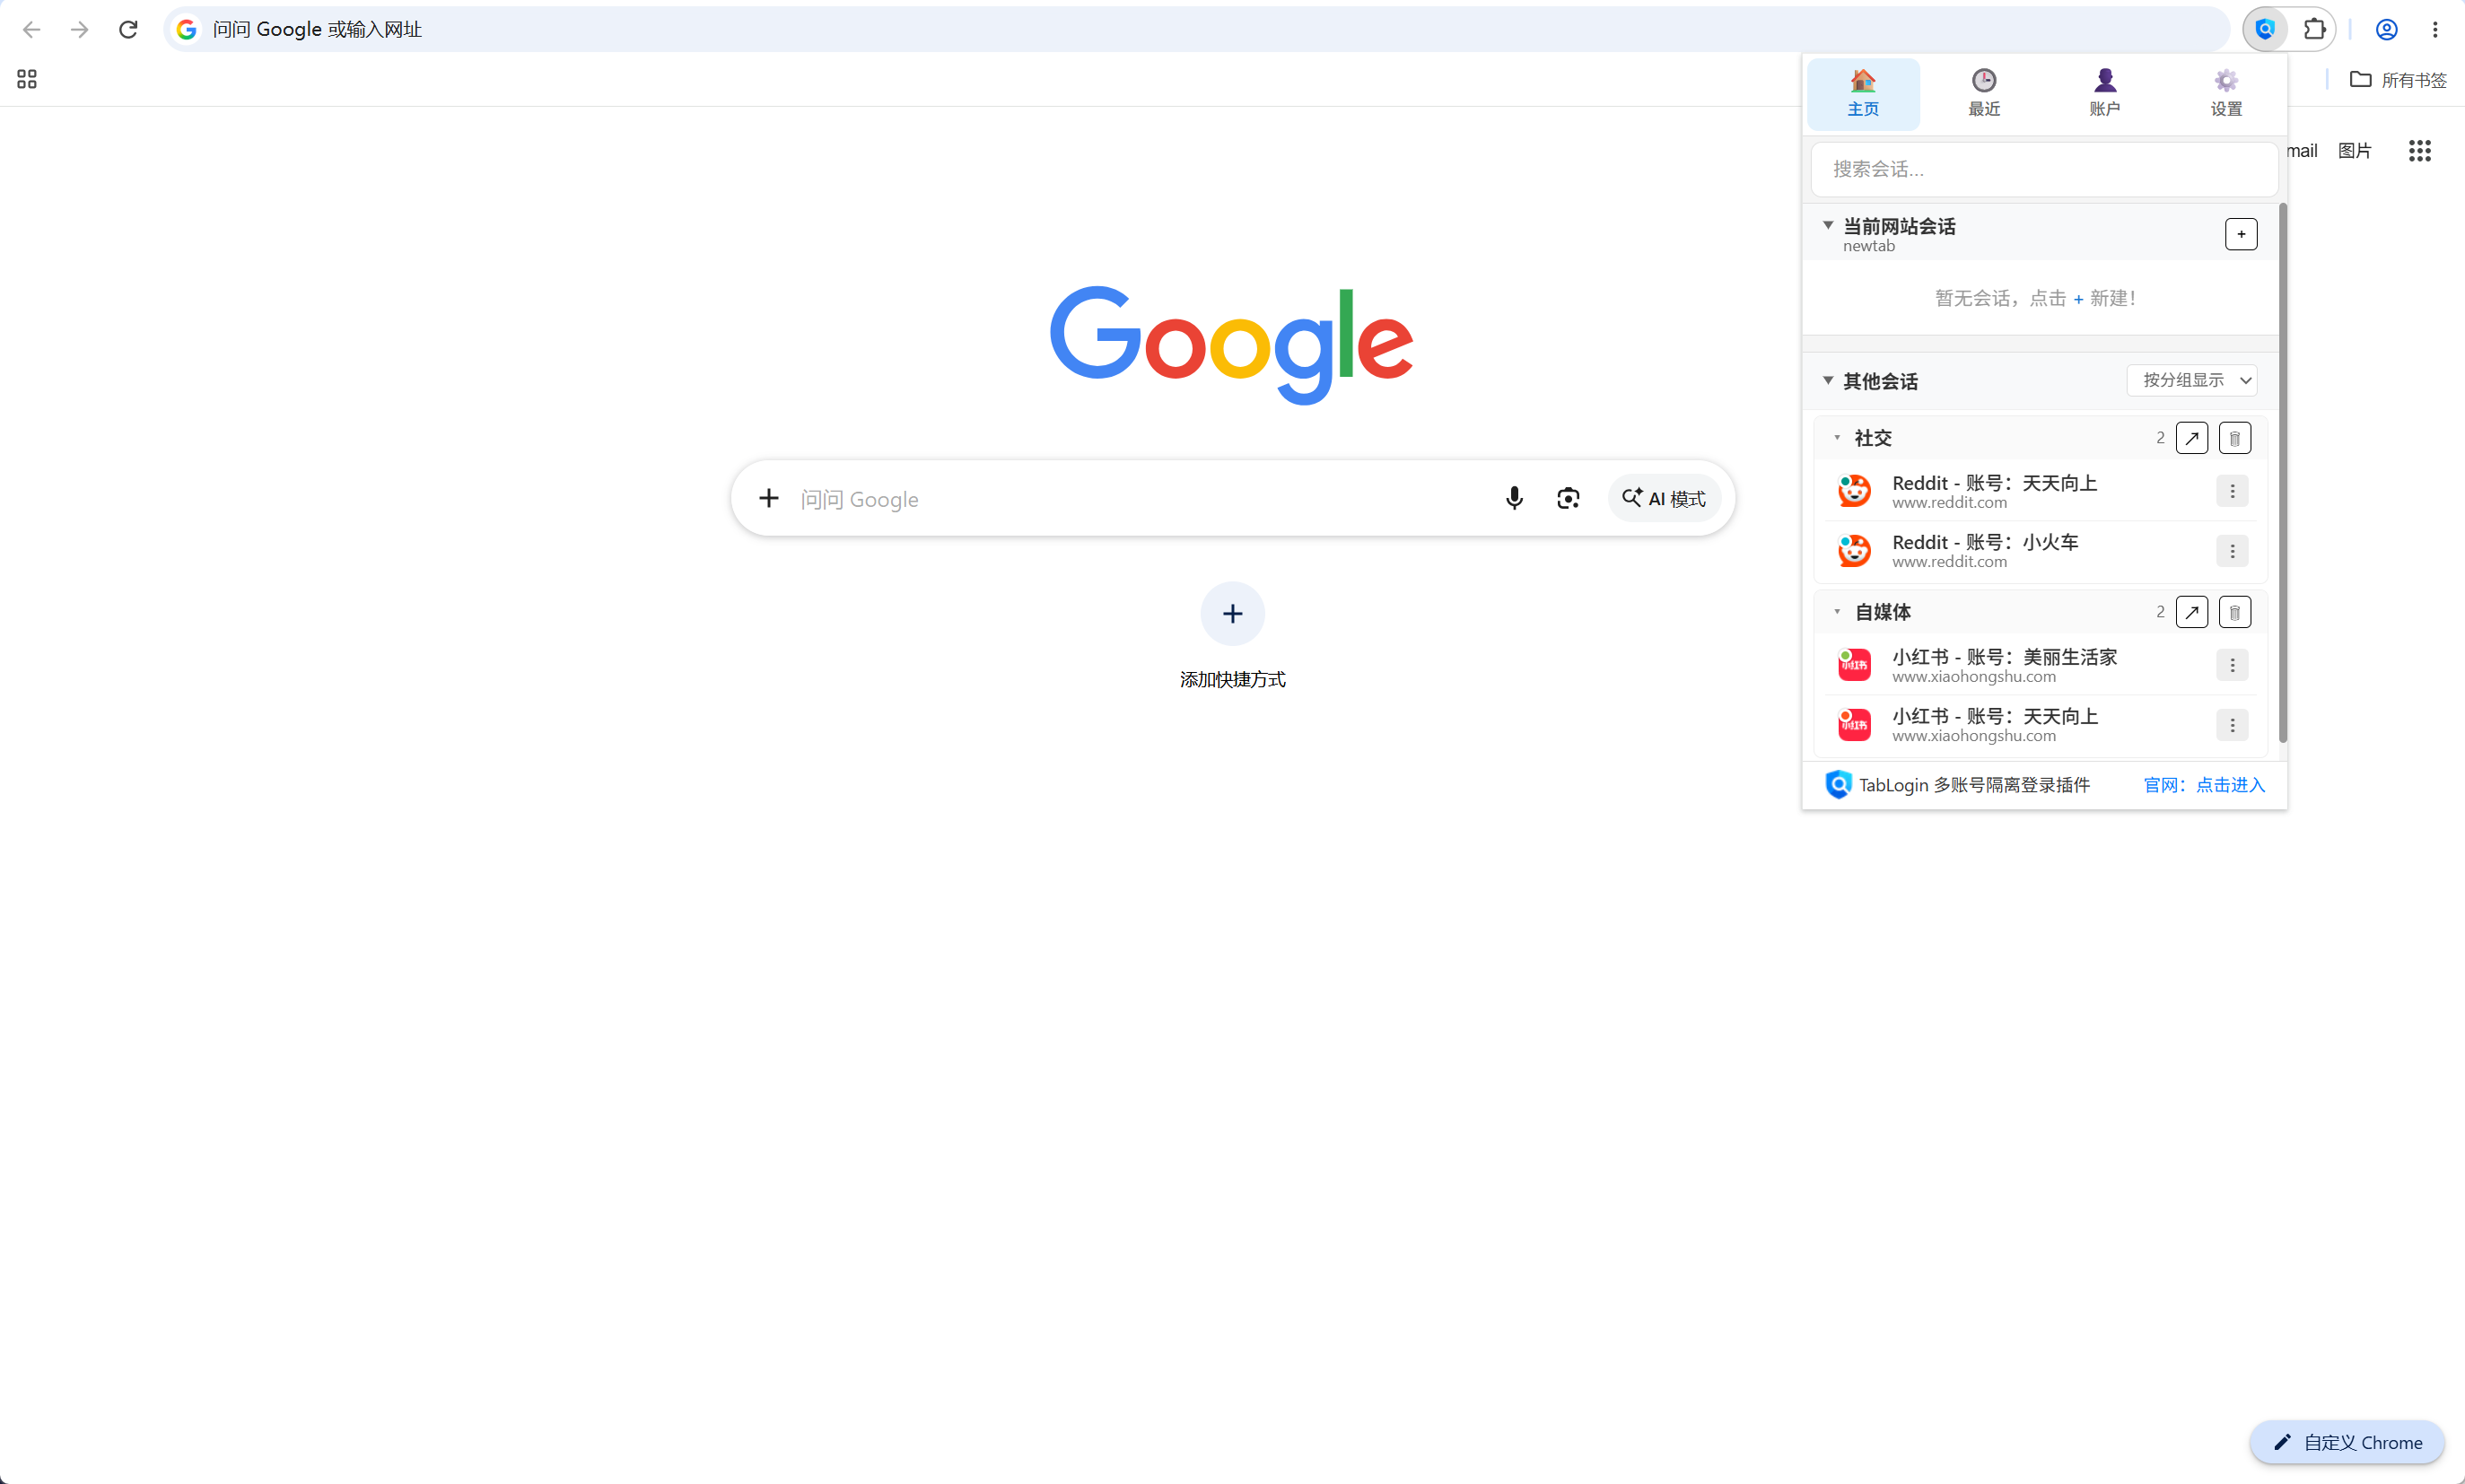Reload the current page

pyautogui.click(x=128, y=29)
